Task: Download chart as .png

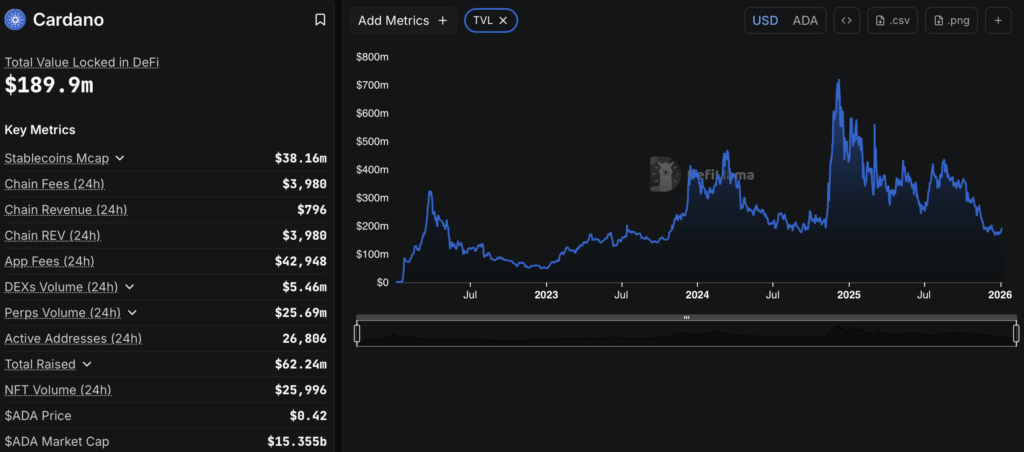Action: [951, 20]
